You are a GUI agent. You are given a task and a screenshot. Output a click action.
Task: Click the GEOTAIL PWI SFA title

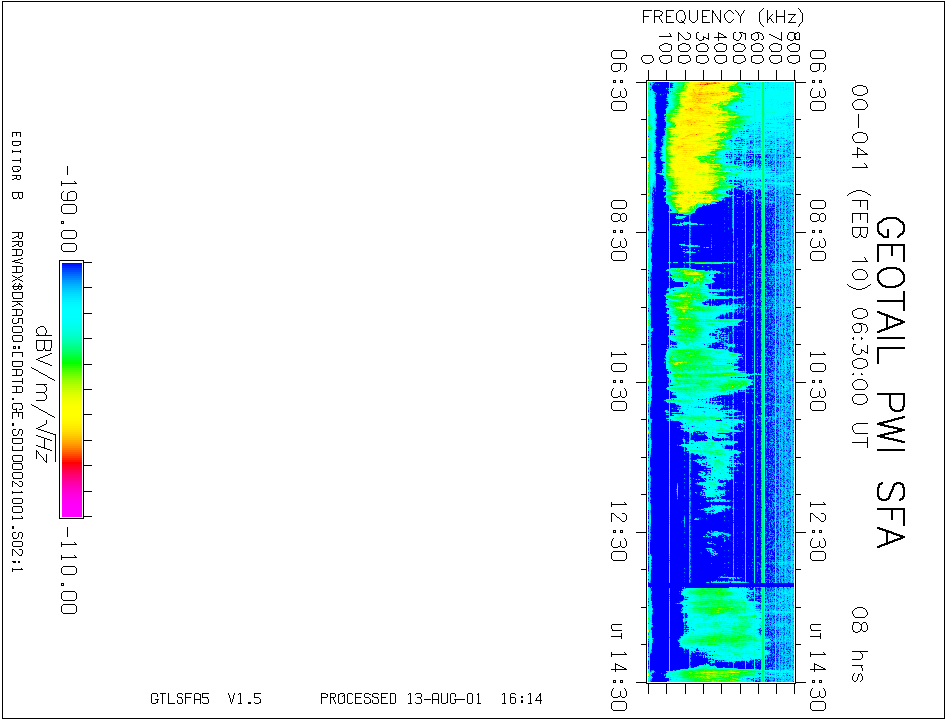point(890,381)
